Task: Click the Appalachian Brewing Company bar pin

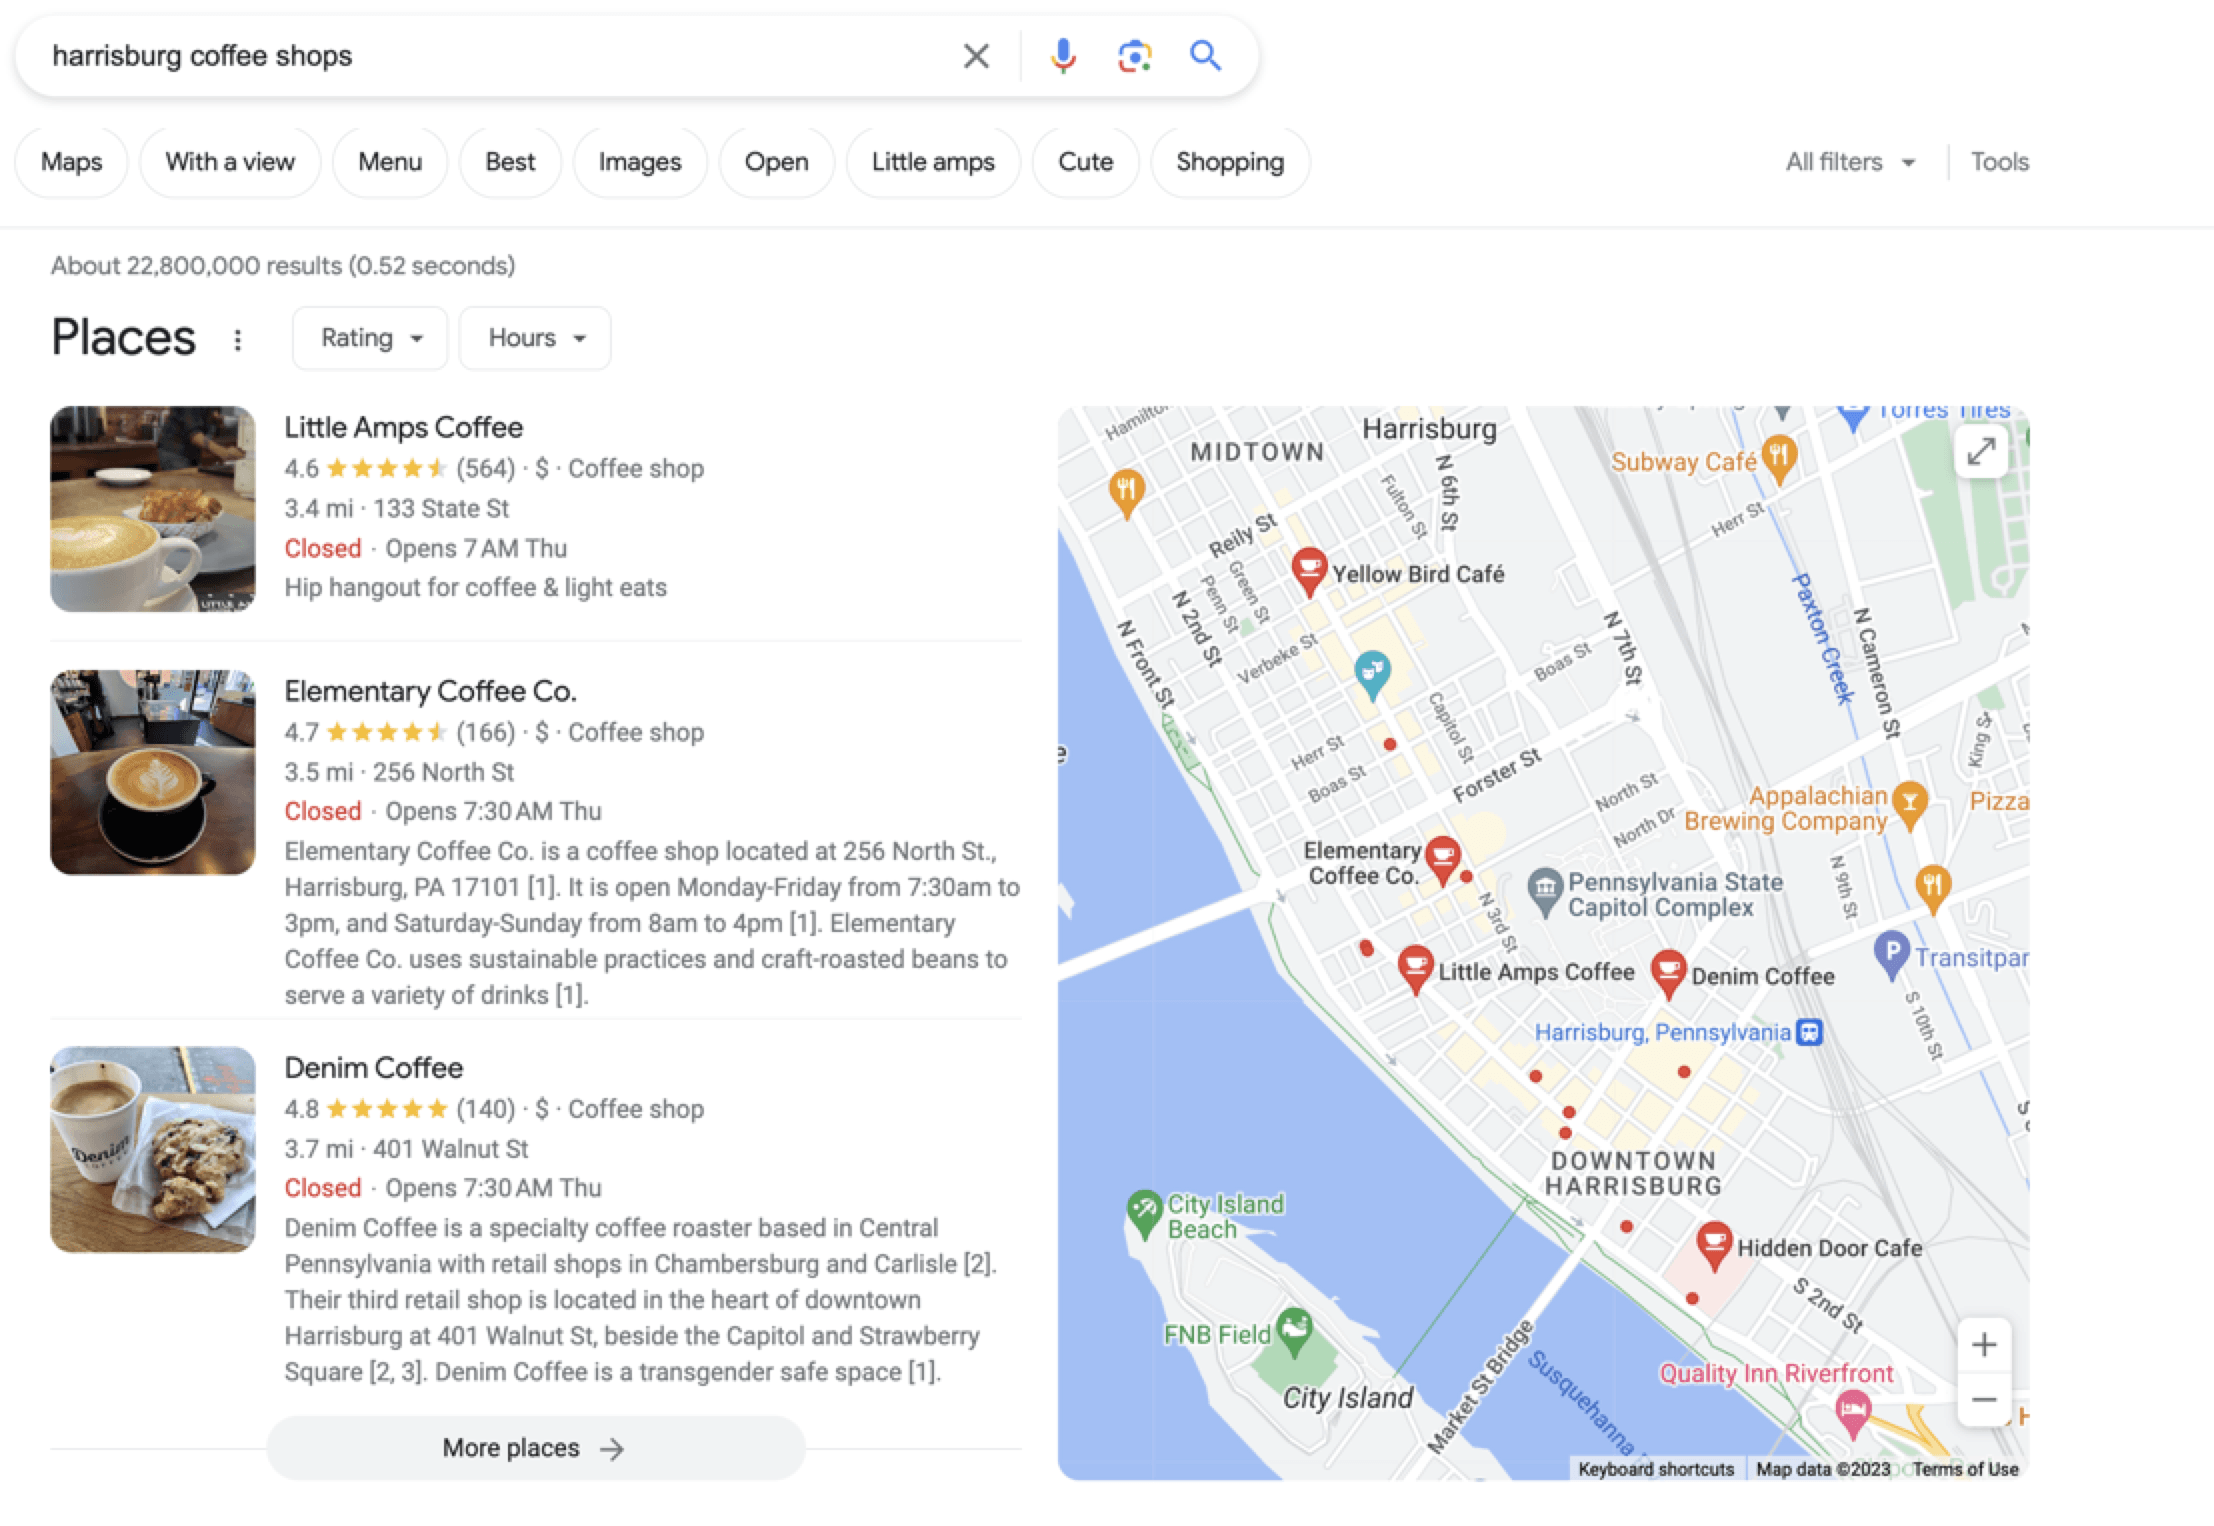Action: pyautogui.click(x=1910, y=805)
